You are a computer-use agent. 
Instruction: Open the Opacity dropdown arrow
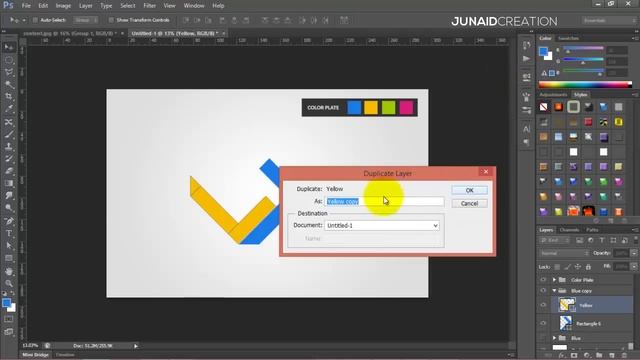click(634, 253)
